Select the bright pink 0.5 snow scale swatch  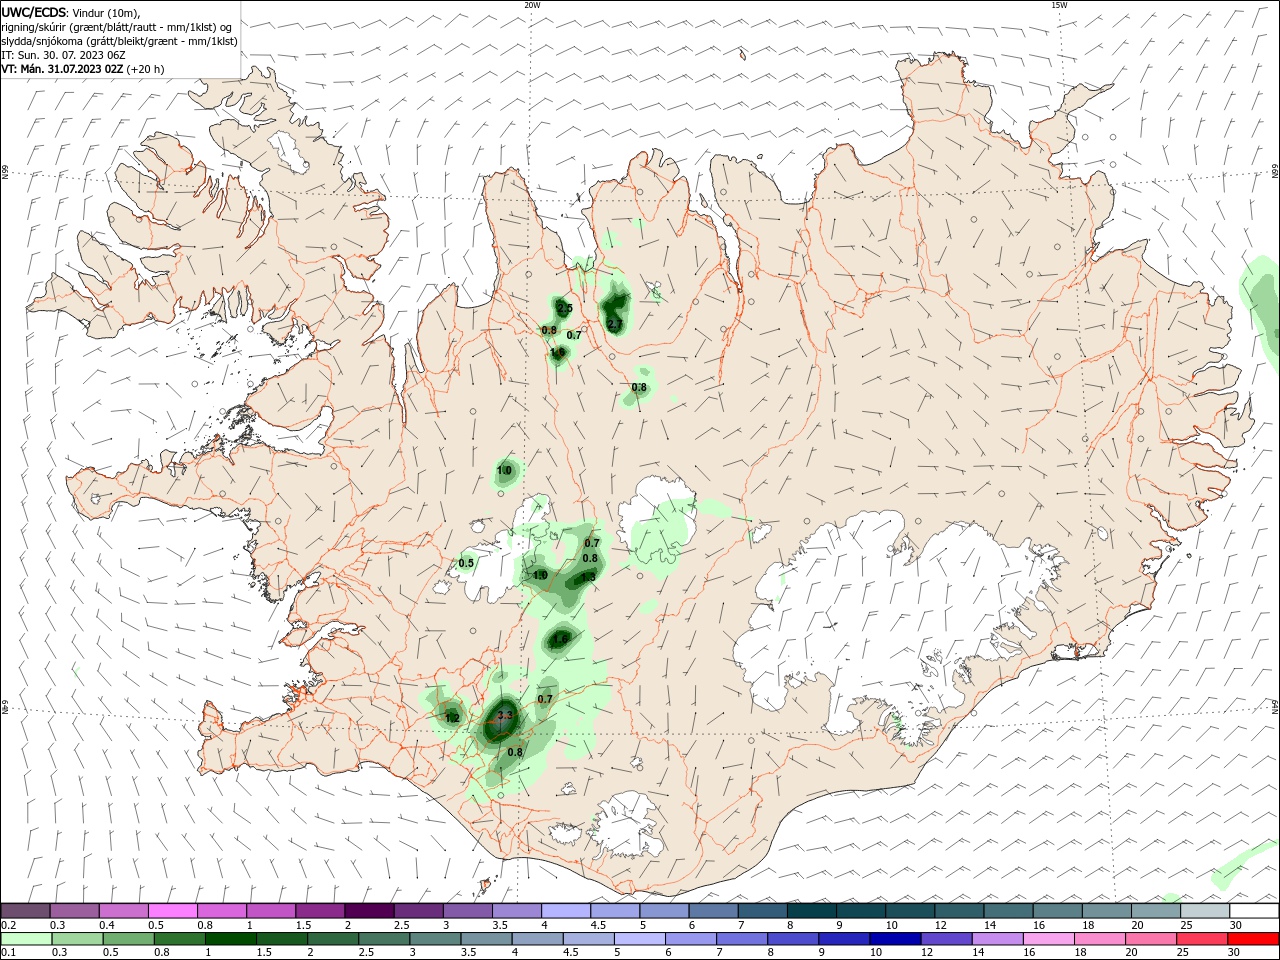(x=173, y=911)
